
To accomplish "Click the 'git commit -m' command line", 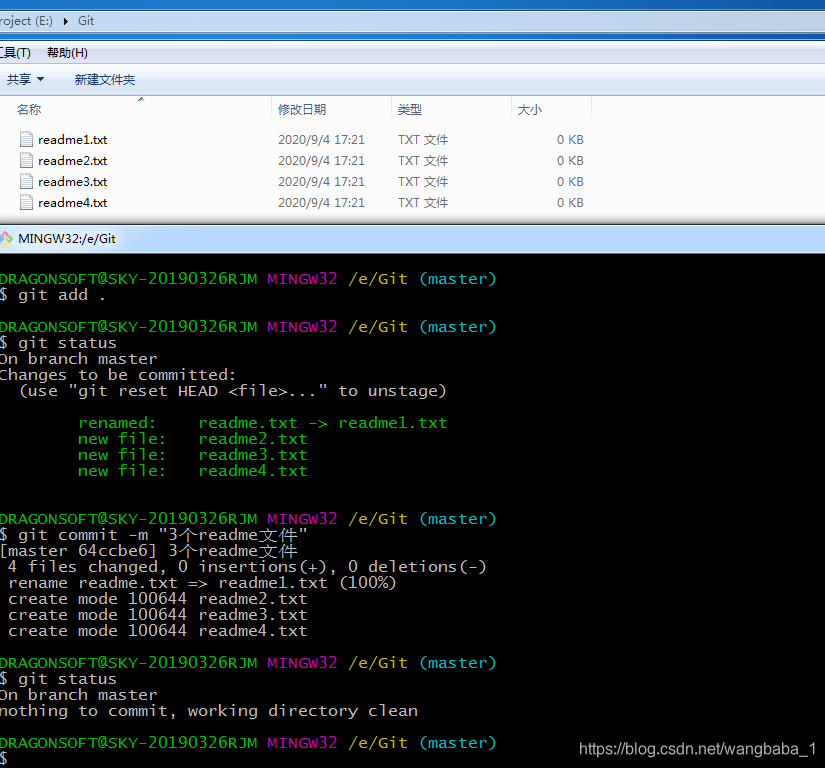I will click(154, 535).
